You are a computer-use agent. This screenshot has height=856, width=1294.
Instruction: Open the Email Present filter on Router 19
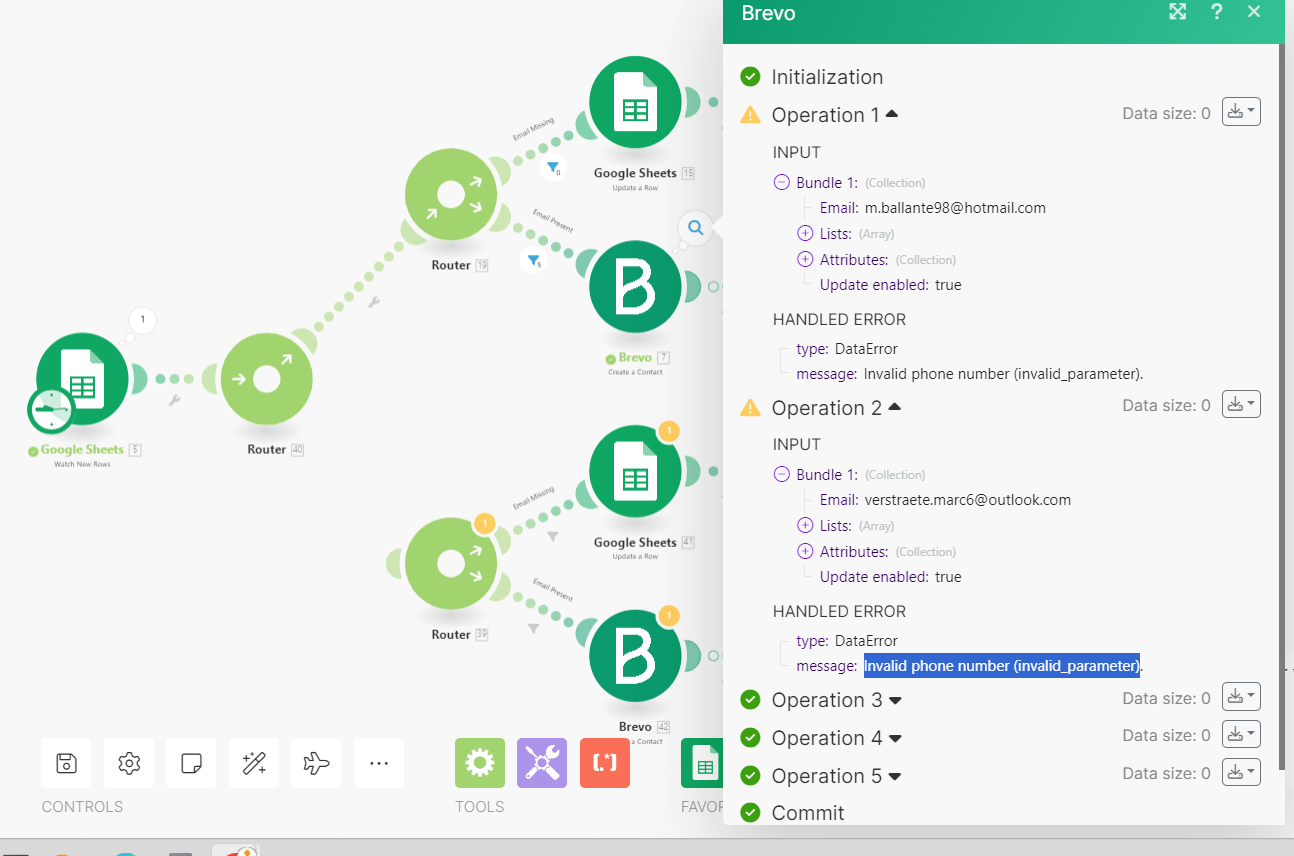(534, 261)
